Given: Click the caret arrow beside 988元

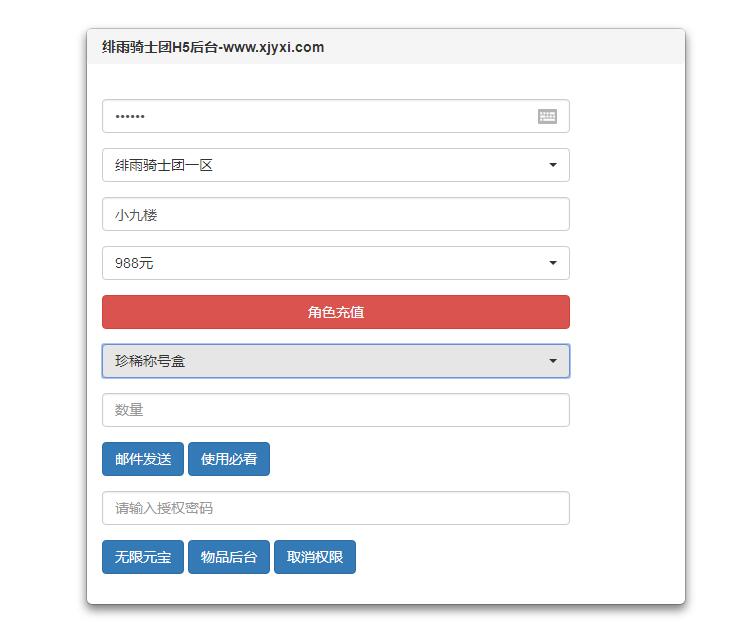Looking at the screenshot, I should (x=552, y=263).
